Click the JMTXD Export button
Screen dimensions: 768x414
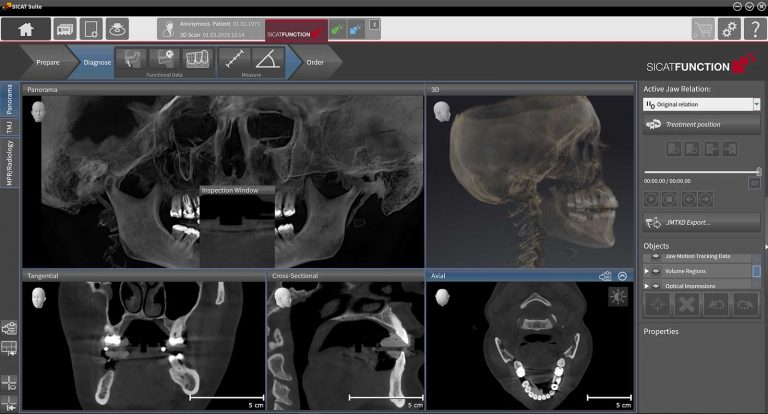[700, 223]
